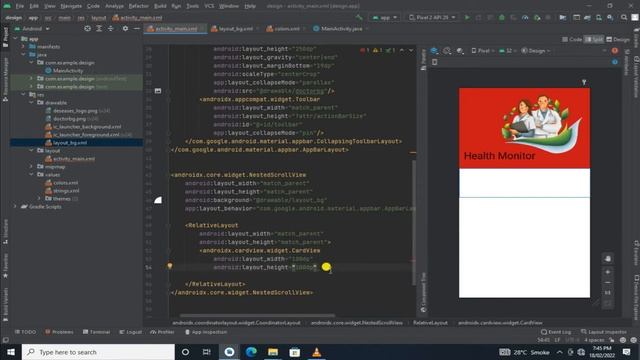Click Expand All in Project panel header
The image size is (640, 360).
point(99,29)
